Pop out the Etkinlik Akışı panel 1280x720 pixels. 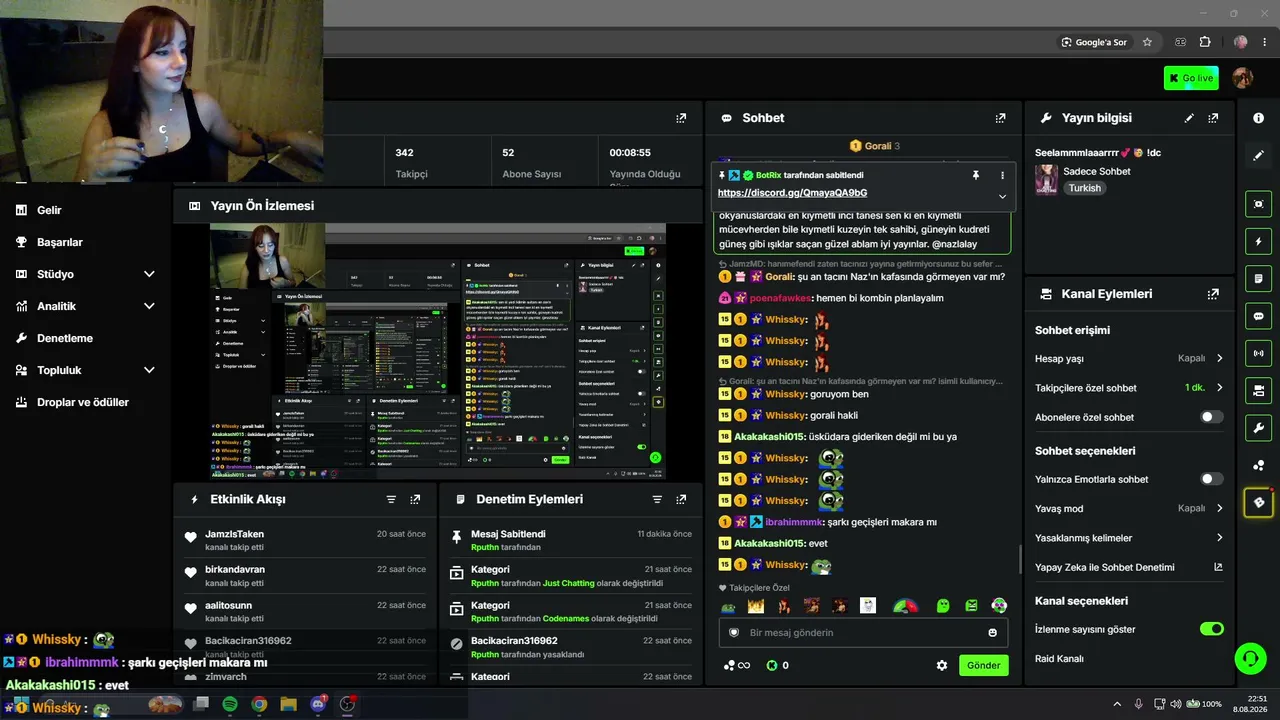[x=415, y=499]
